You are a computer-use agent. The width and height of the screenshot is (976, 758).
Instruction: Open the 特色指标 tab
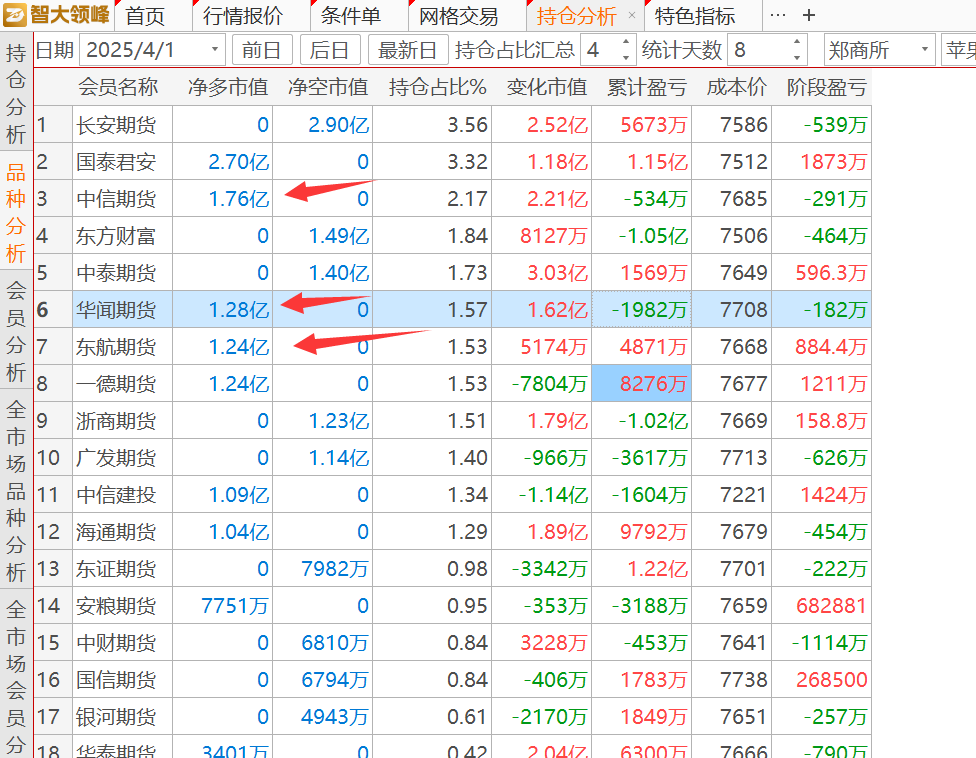[695, 16]
